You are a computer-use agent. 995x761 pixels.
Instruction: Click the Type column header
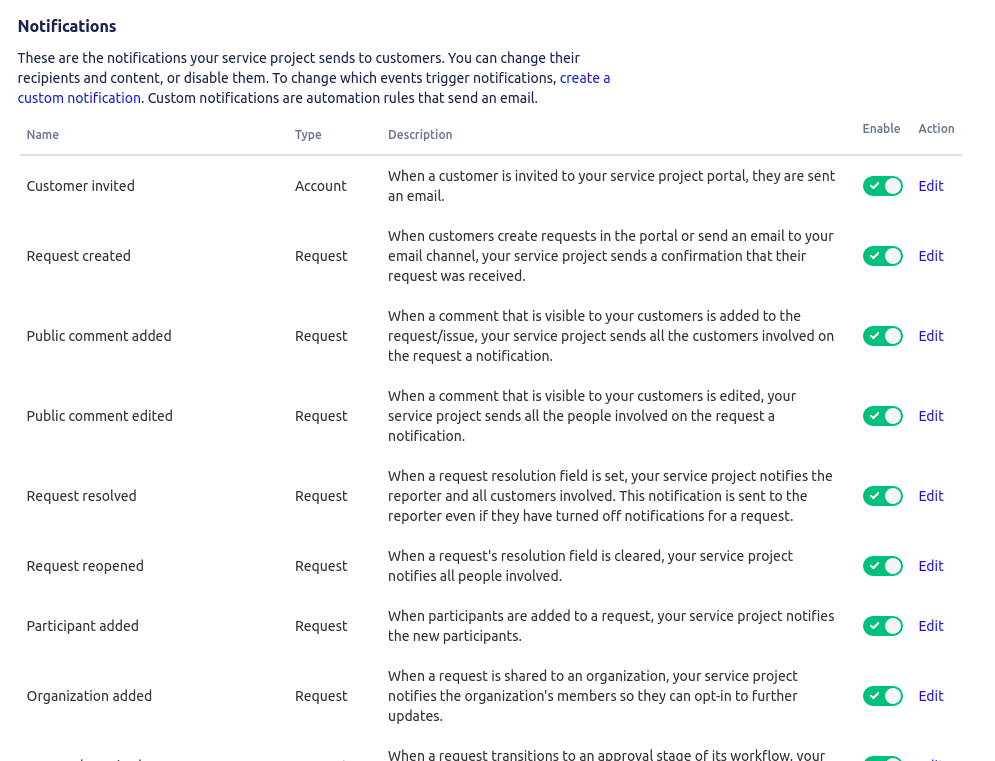[x=308, y=135]
